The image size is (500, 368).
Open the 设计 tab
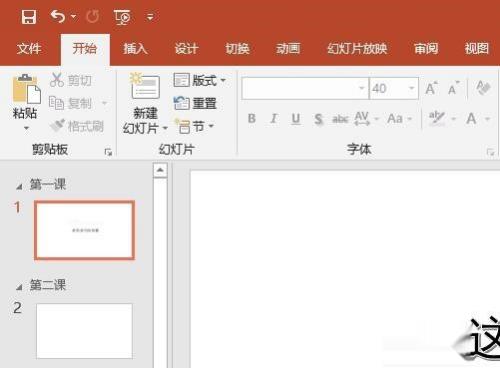coord(186,49)
